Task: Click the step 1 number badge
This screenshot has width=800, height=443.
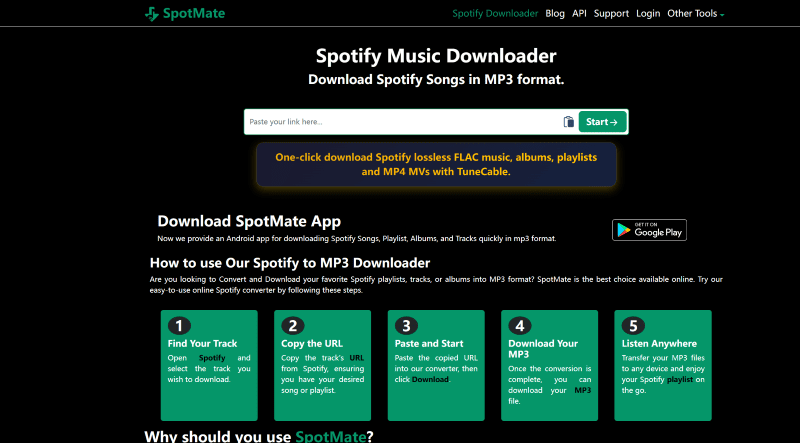Action: (179, 326)
